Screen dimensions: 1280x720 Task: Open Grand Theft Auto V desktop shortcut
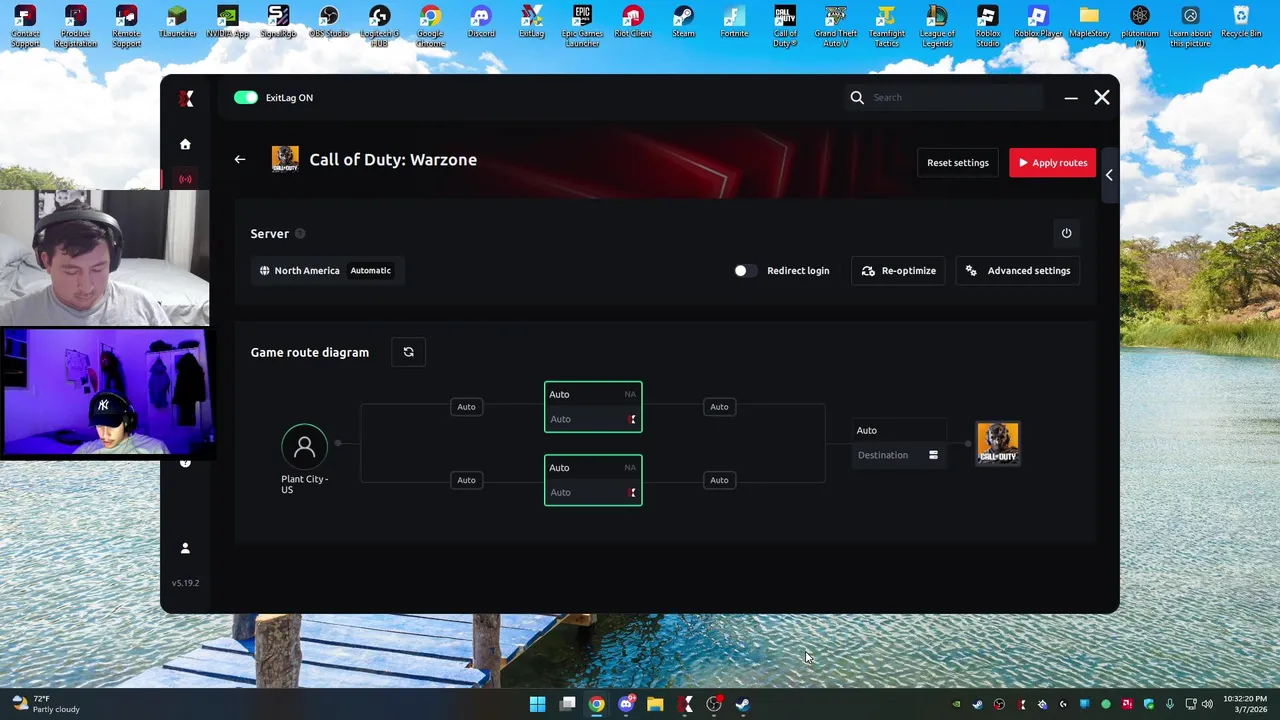(835, 26)
